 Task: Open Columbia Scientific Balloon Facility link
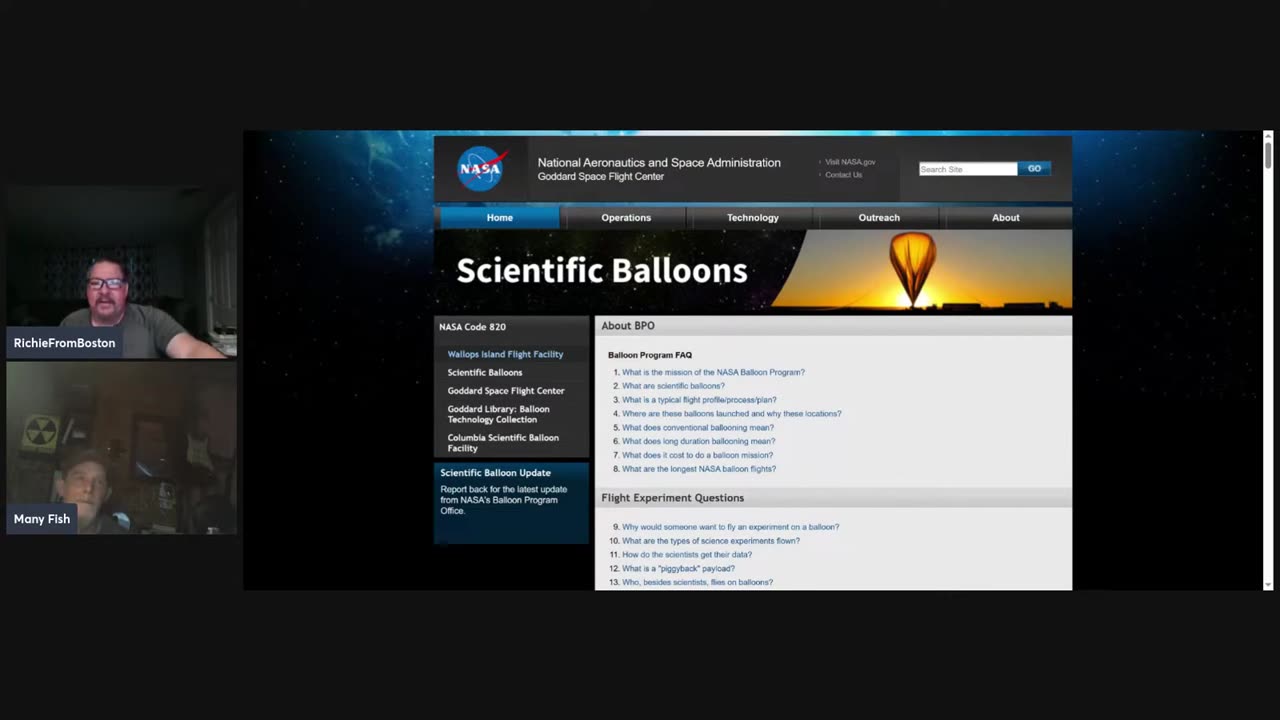coord(503,443)
